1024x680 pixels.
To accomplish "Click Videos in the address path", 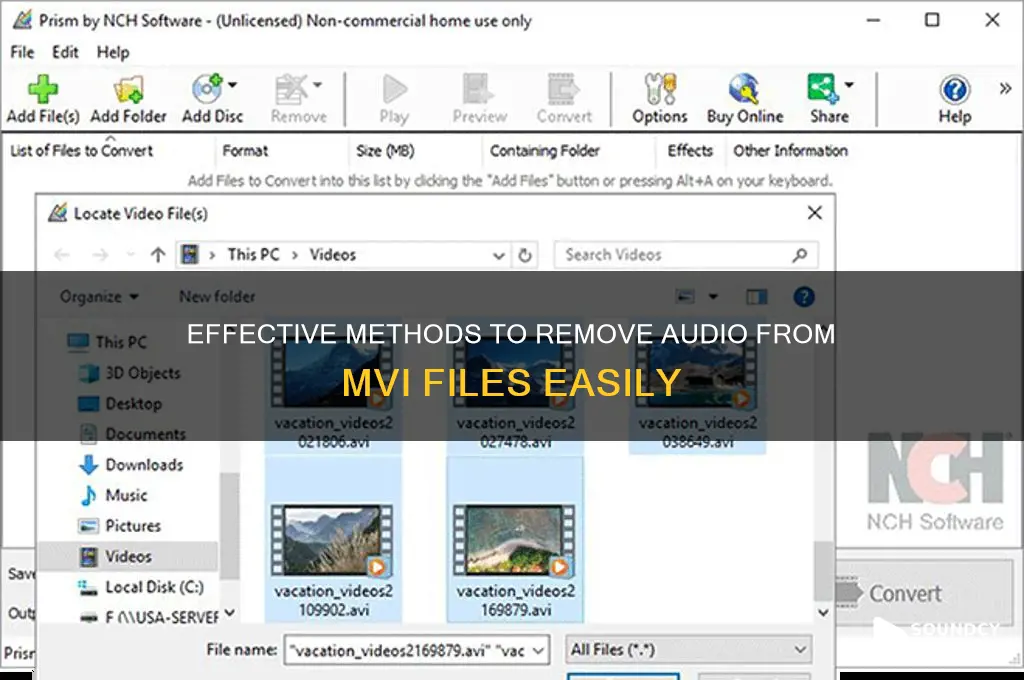I will (332, 255).
